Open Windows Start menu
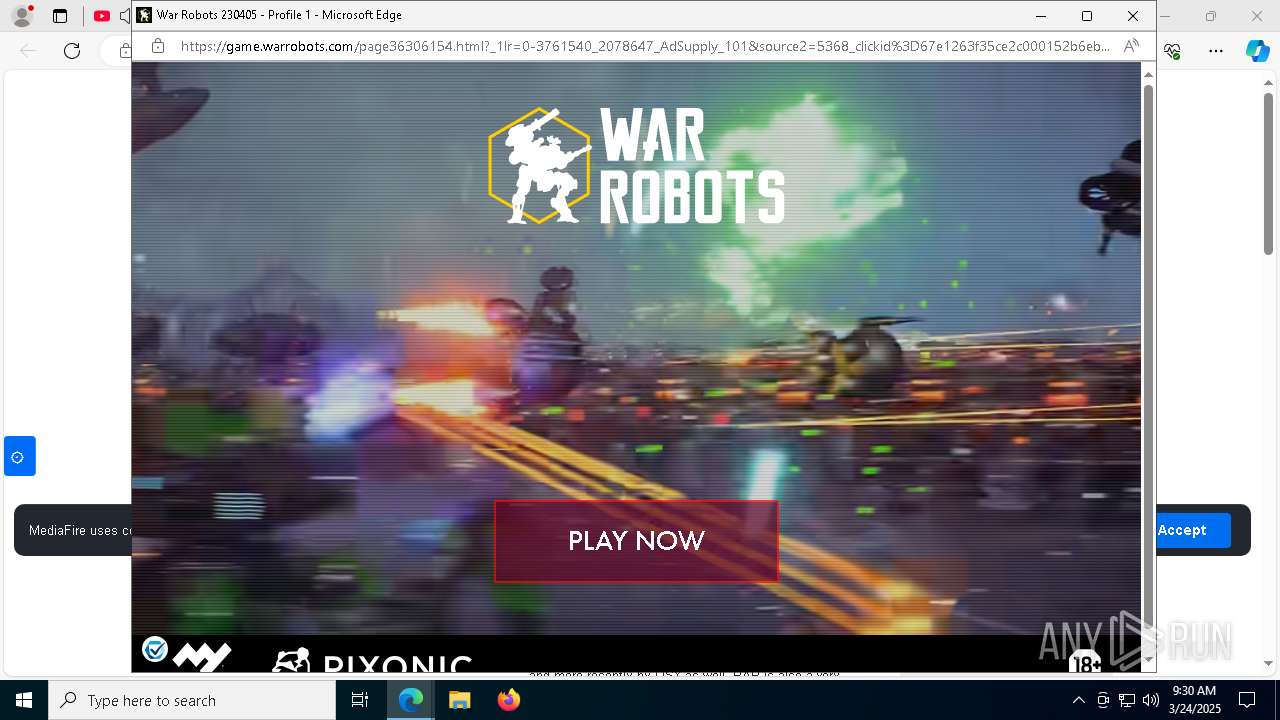This screenshot has width=1280, height=720. [x=24, y=700]
